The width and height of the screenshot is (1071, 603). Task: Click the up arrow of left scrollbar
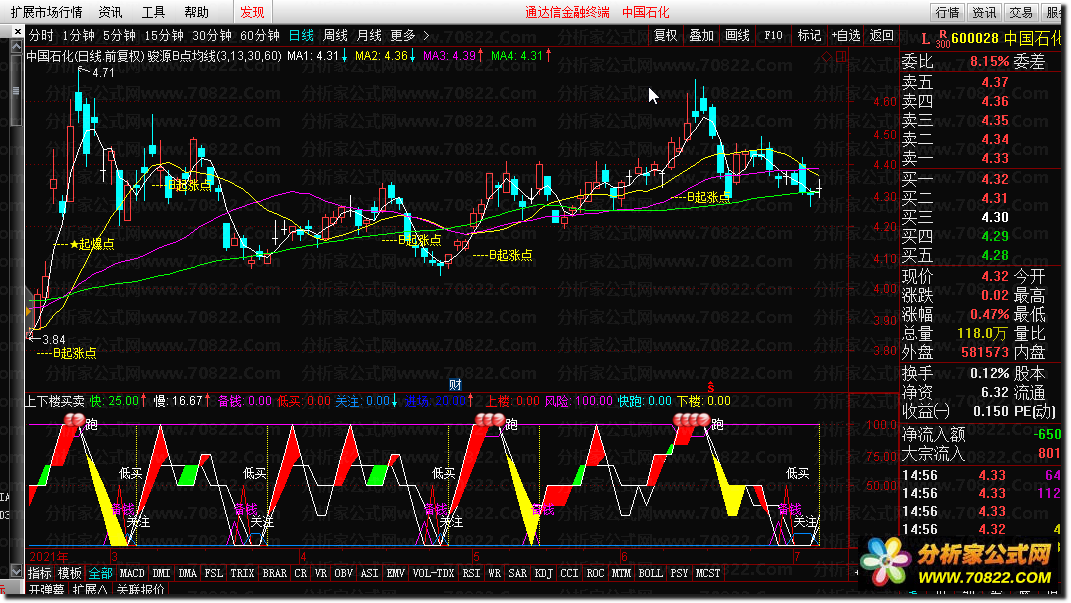(x=16, y=46)
